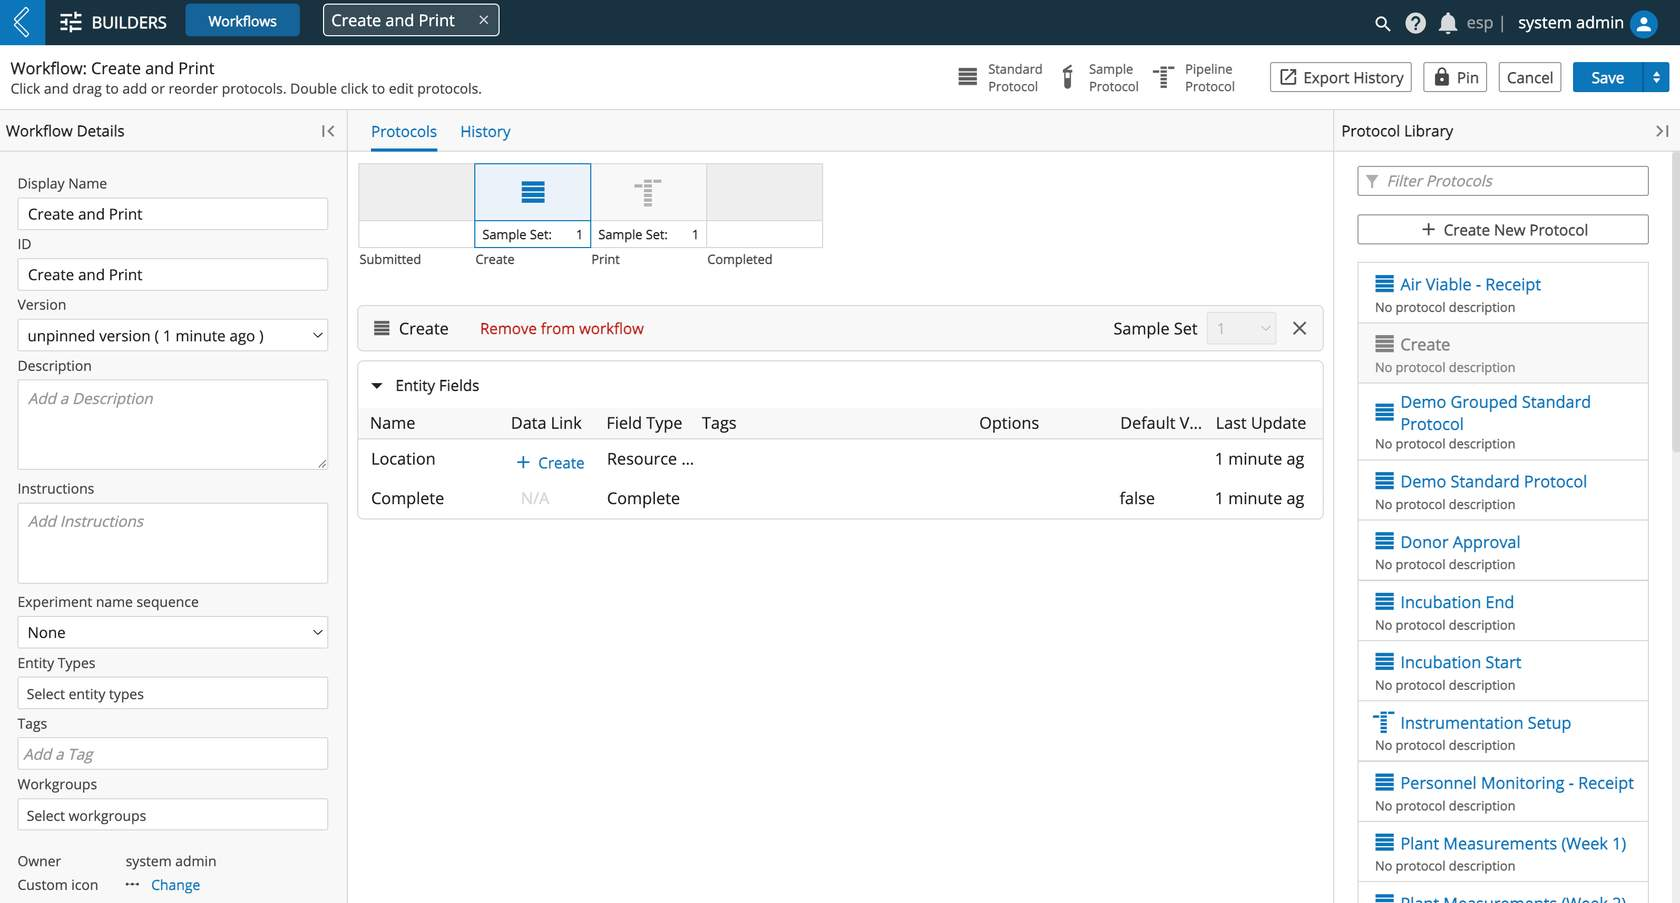Close the Create and Print tab
The height and width of the screenshot is (903, 1680).
483,20
